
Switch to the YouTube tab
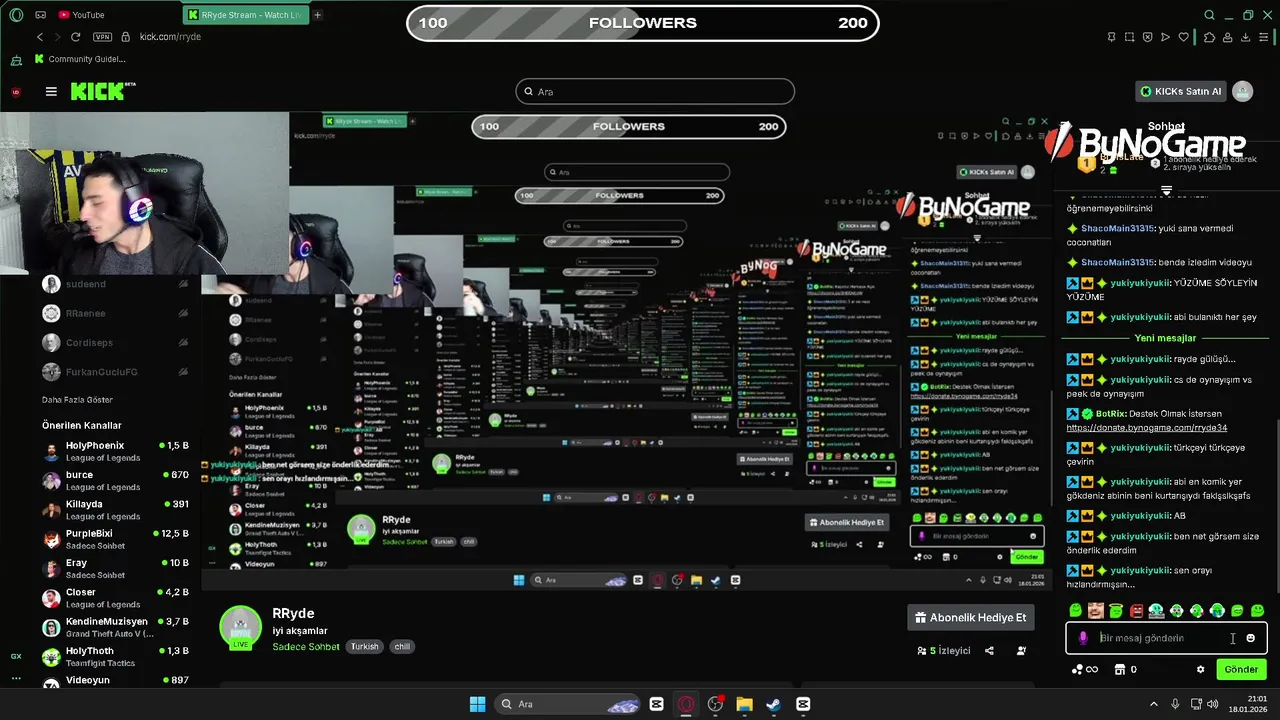point(82,15)
